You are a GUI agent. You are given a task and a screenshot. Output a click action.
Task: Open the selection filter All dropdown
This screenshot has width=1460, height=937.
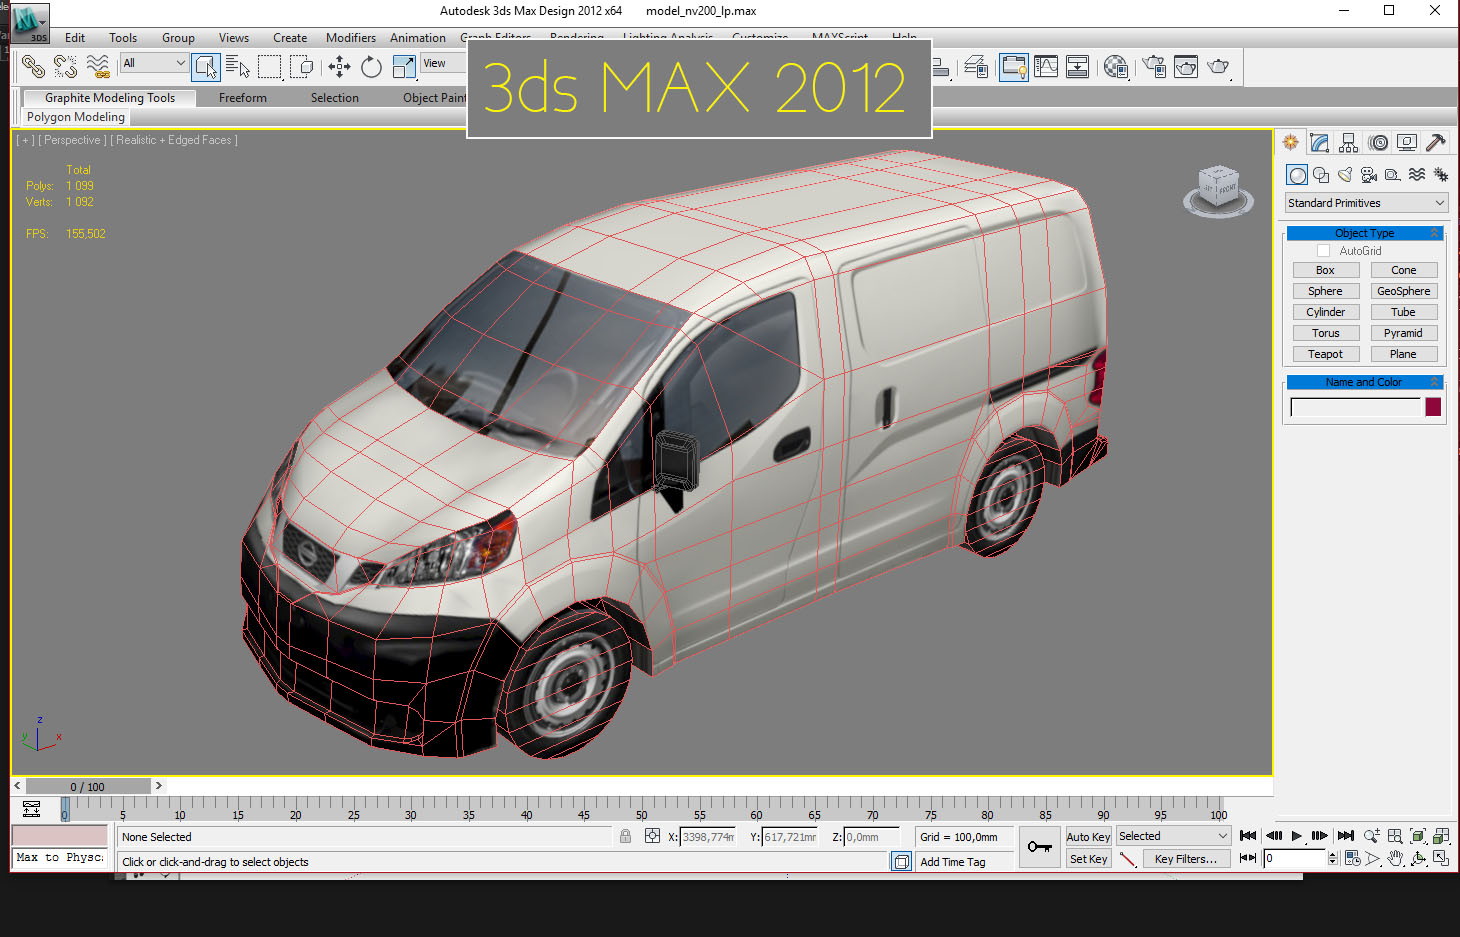tap(154, 63)
